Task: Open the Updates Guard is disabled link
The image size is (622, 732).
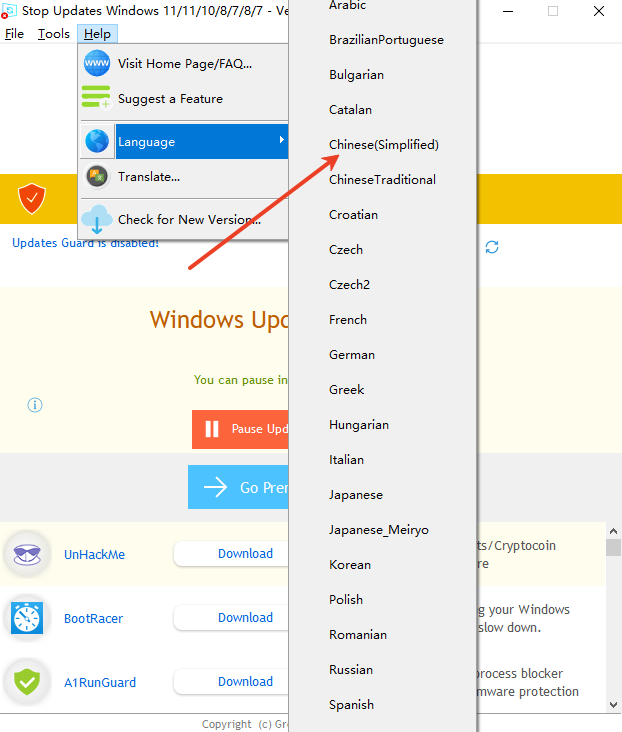Action: click(x=85, y=243)
